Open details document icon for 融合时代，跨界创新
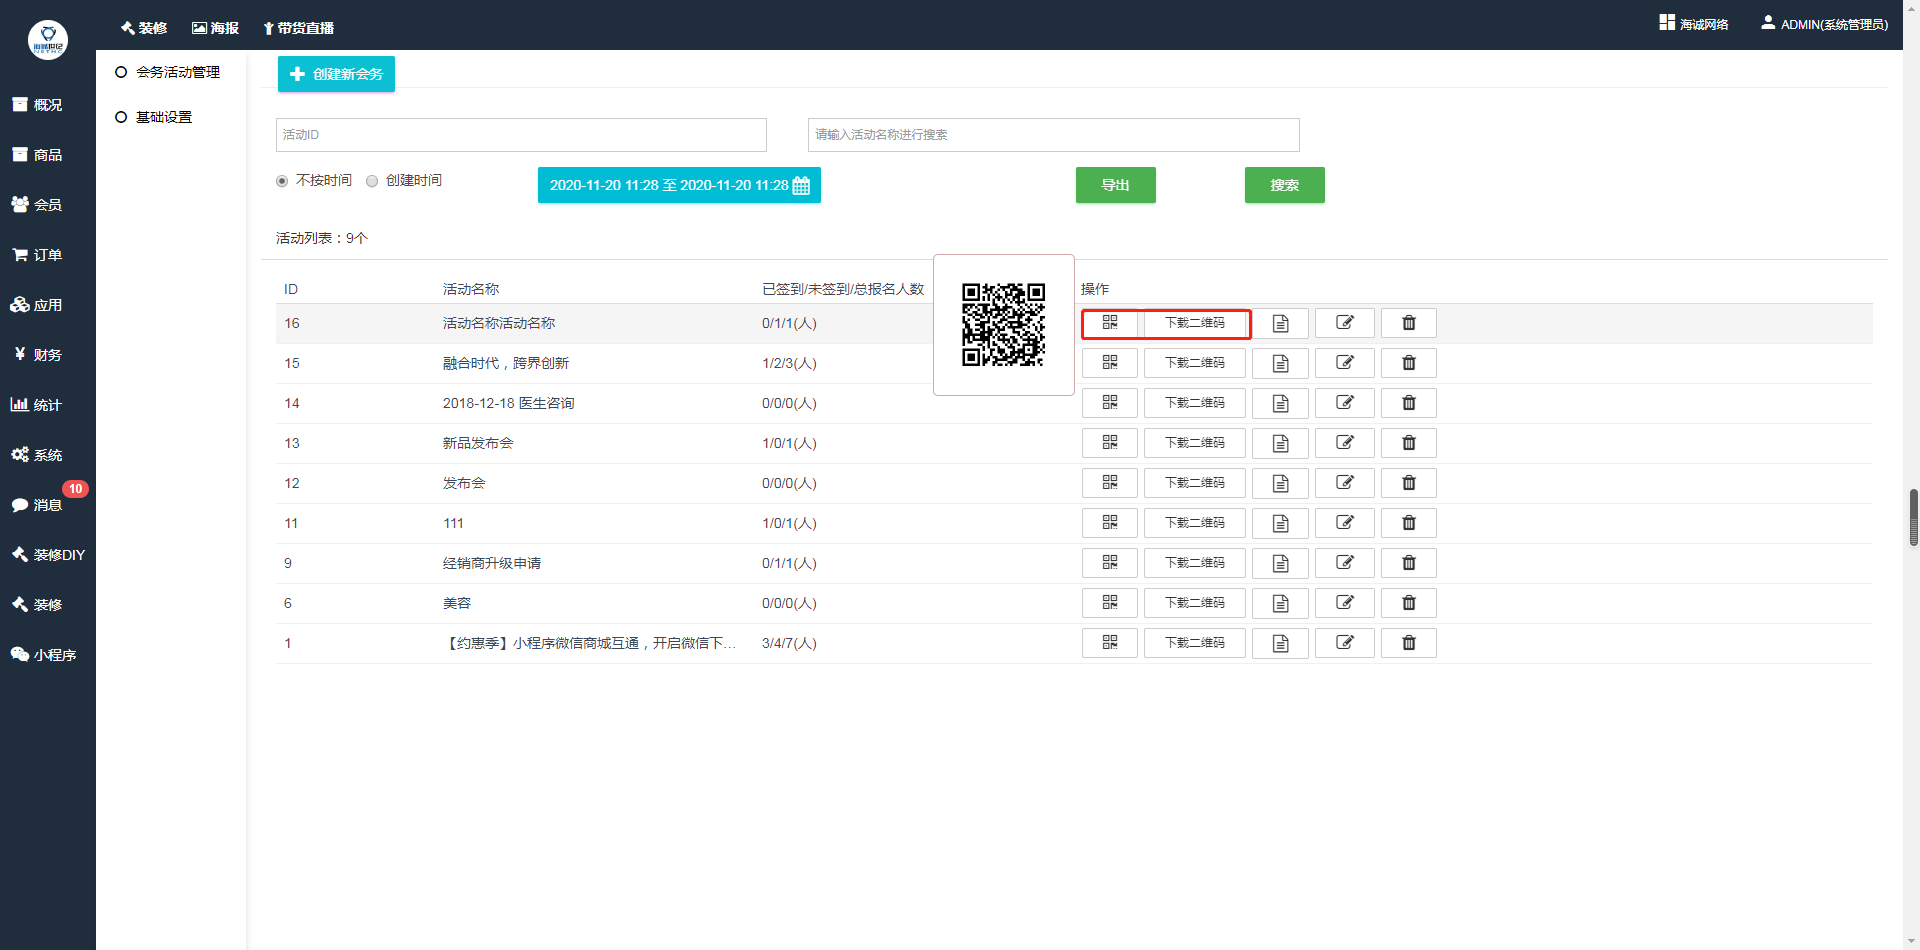Viewport: 1920px width, 950px height. click(1280, 363)
